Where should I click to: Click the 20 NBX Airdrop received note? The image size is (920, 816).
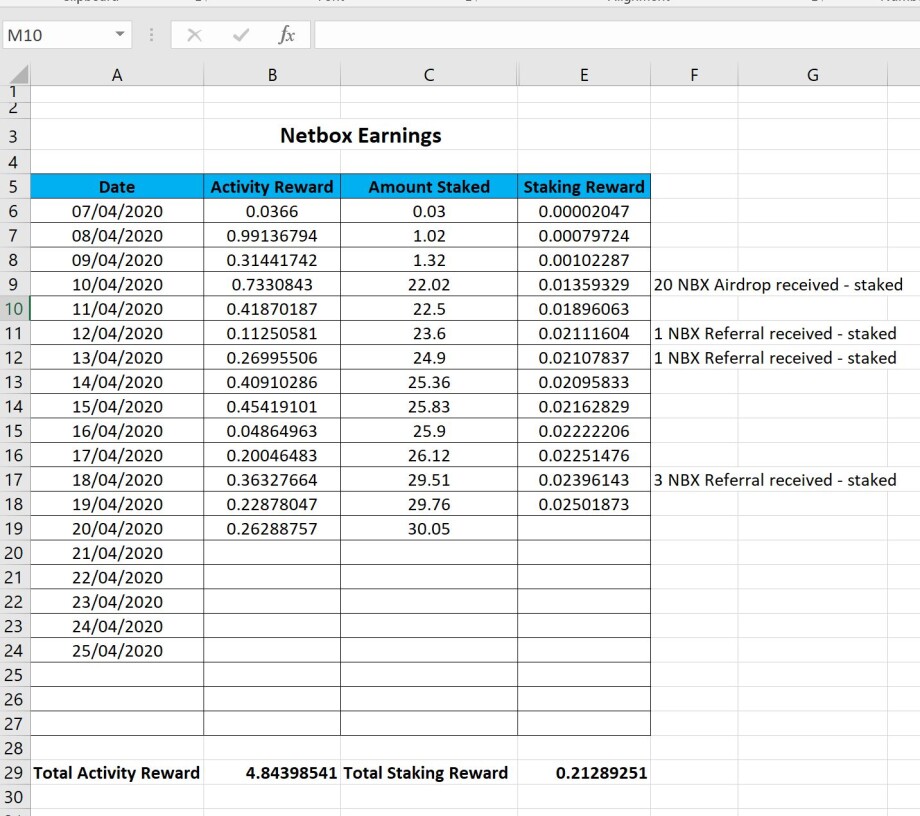tap(778, 285)
